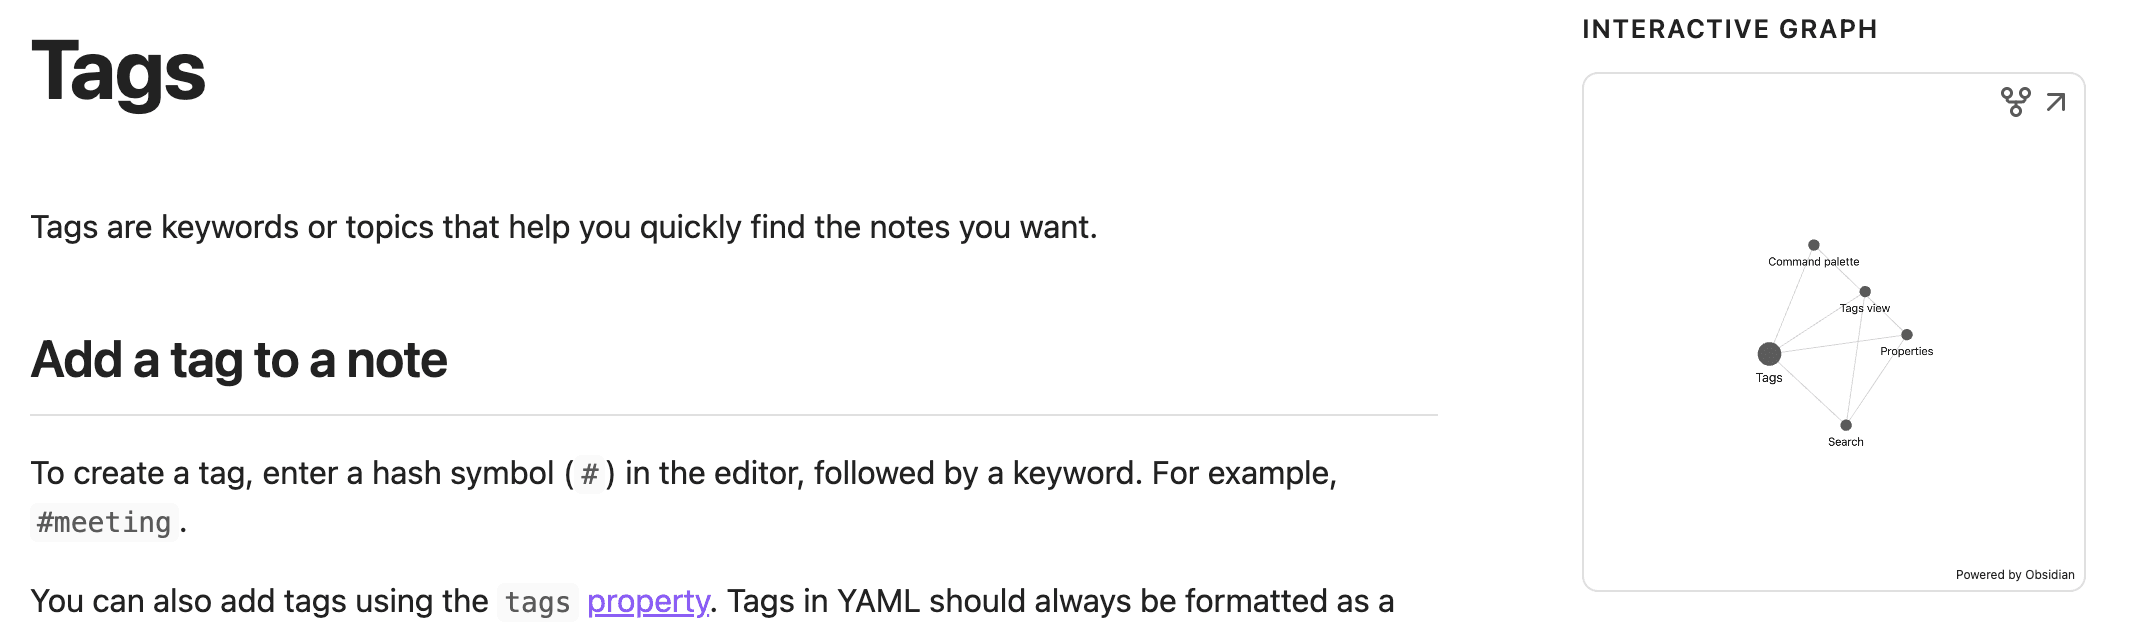2156x624 pixels.
Task: Click the Command palette node dot
Action: (1814, 245)
